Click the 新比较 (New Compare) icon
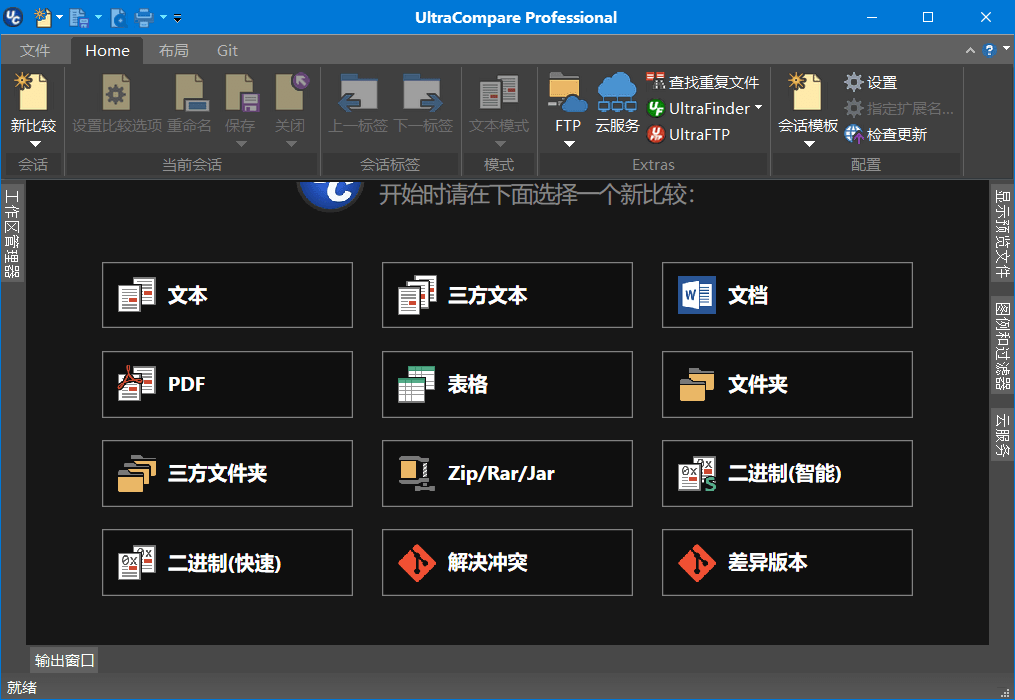Viewport: 1015px width, 700px height. point(33,93)
